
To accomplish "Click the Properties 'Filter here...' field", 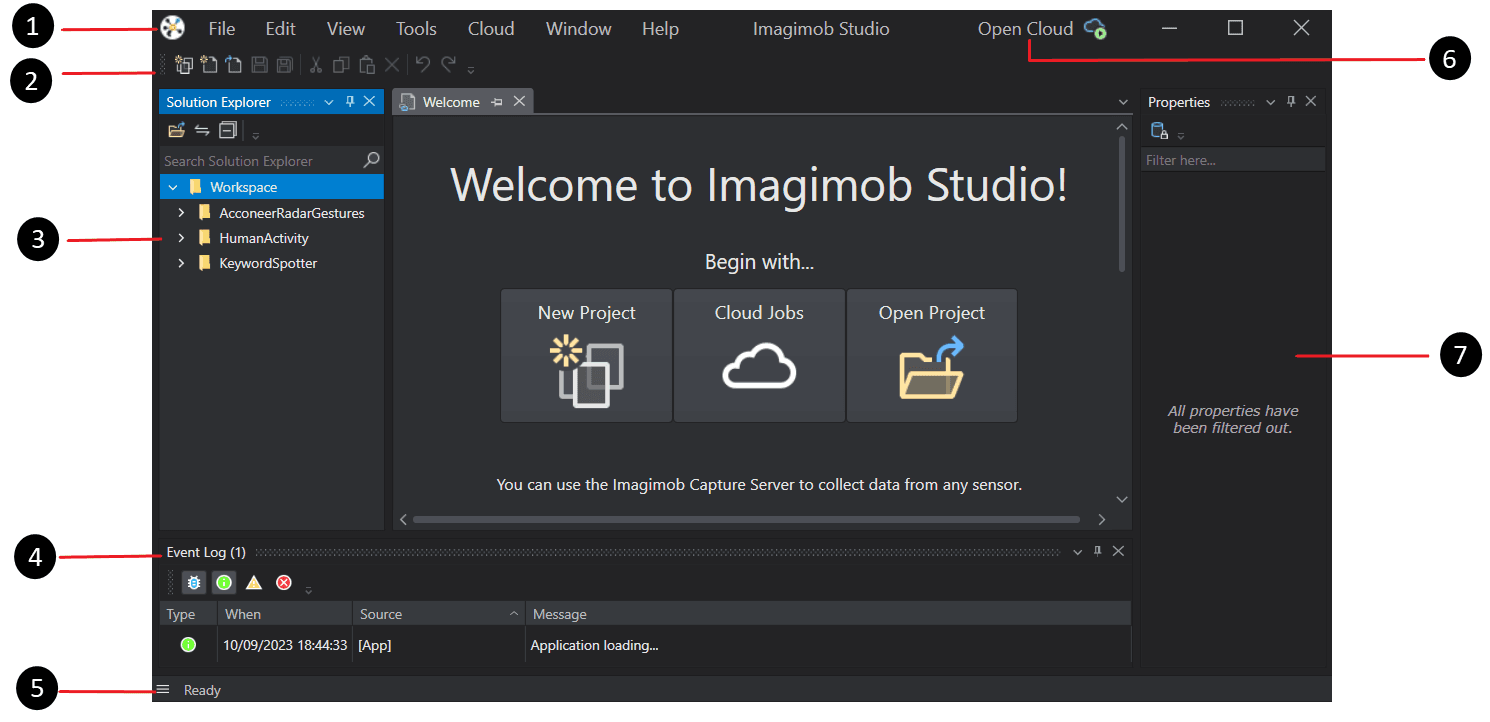I will (1233, 160).
